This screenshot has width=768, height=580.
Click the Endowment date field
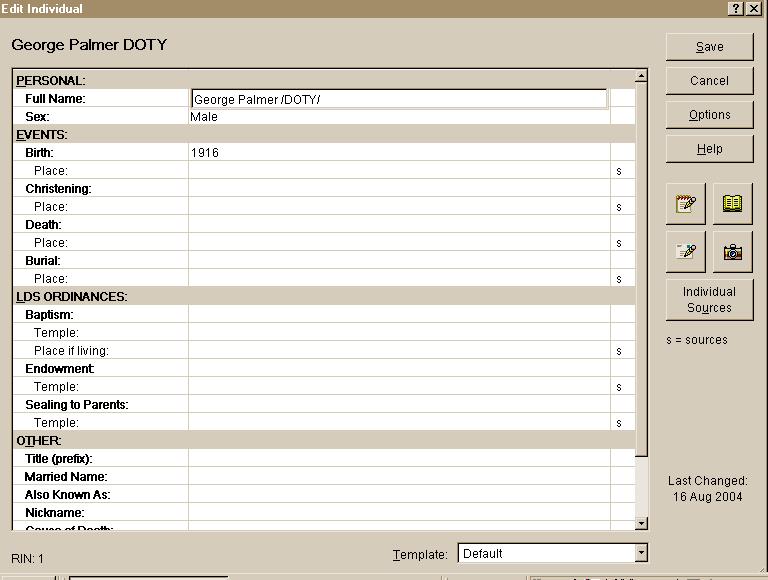(399, 368)
